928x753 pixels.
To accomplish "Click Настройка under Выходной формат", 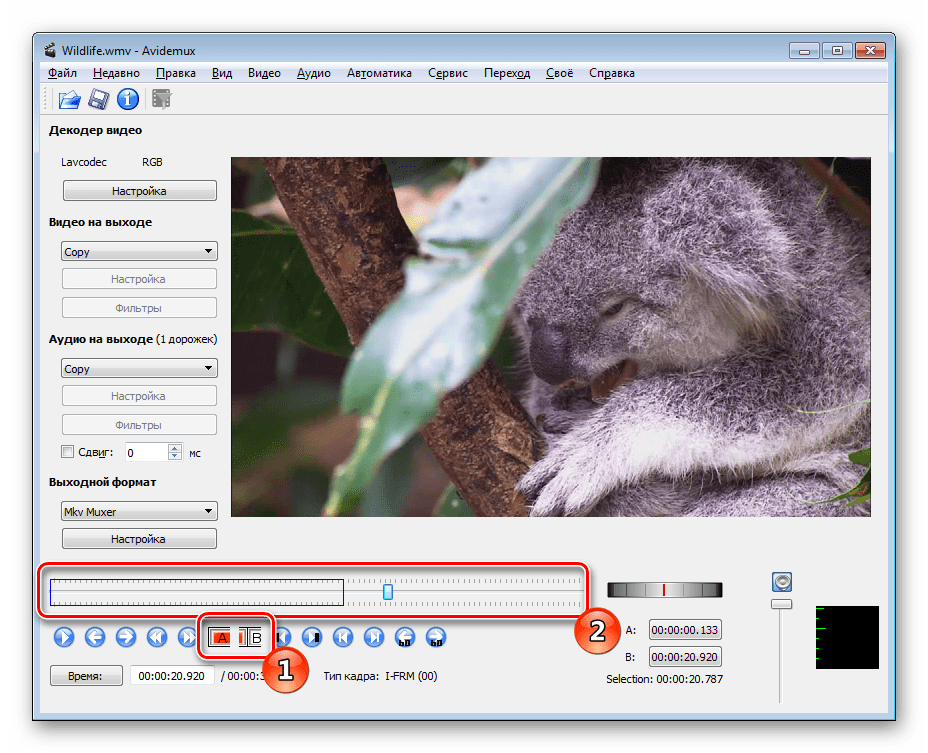I will point(140,539).
